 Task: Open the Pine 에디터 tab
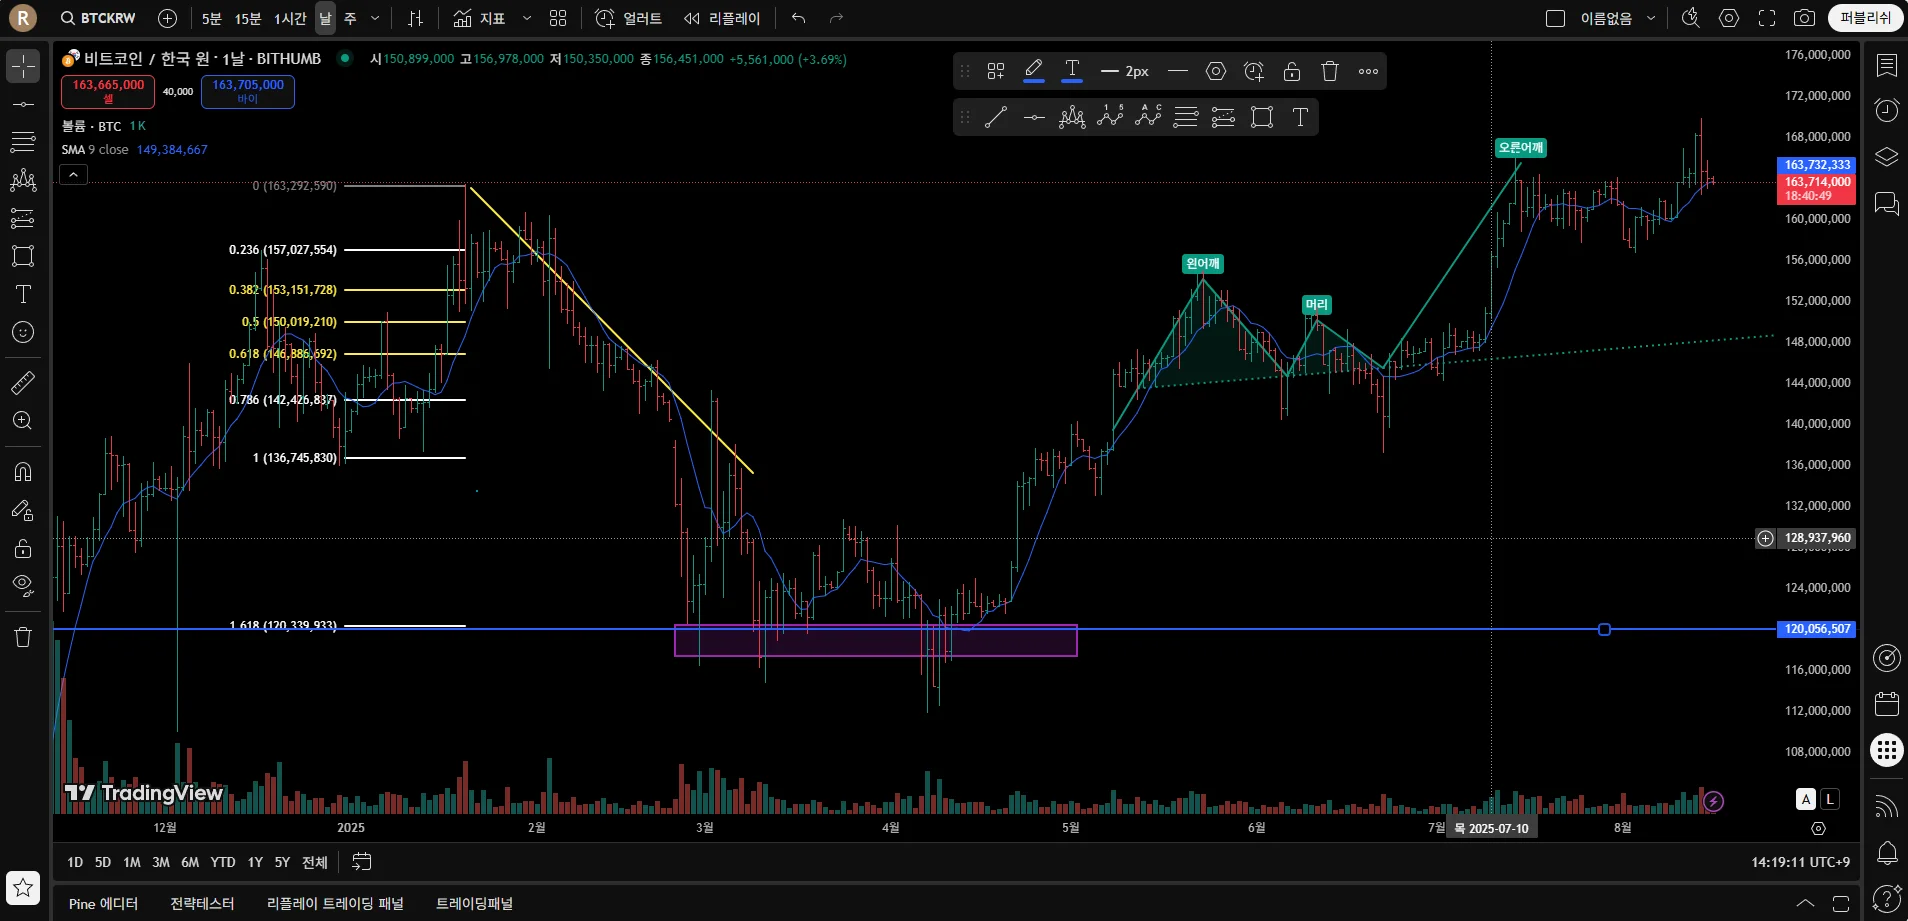click(103, 903)
